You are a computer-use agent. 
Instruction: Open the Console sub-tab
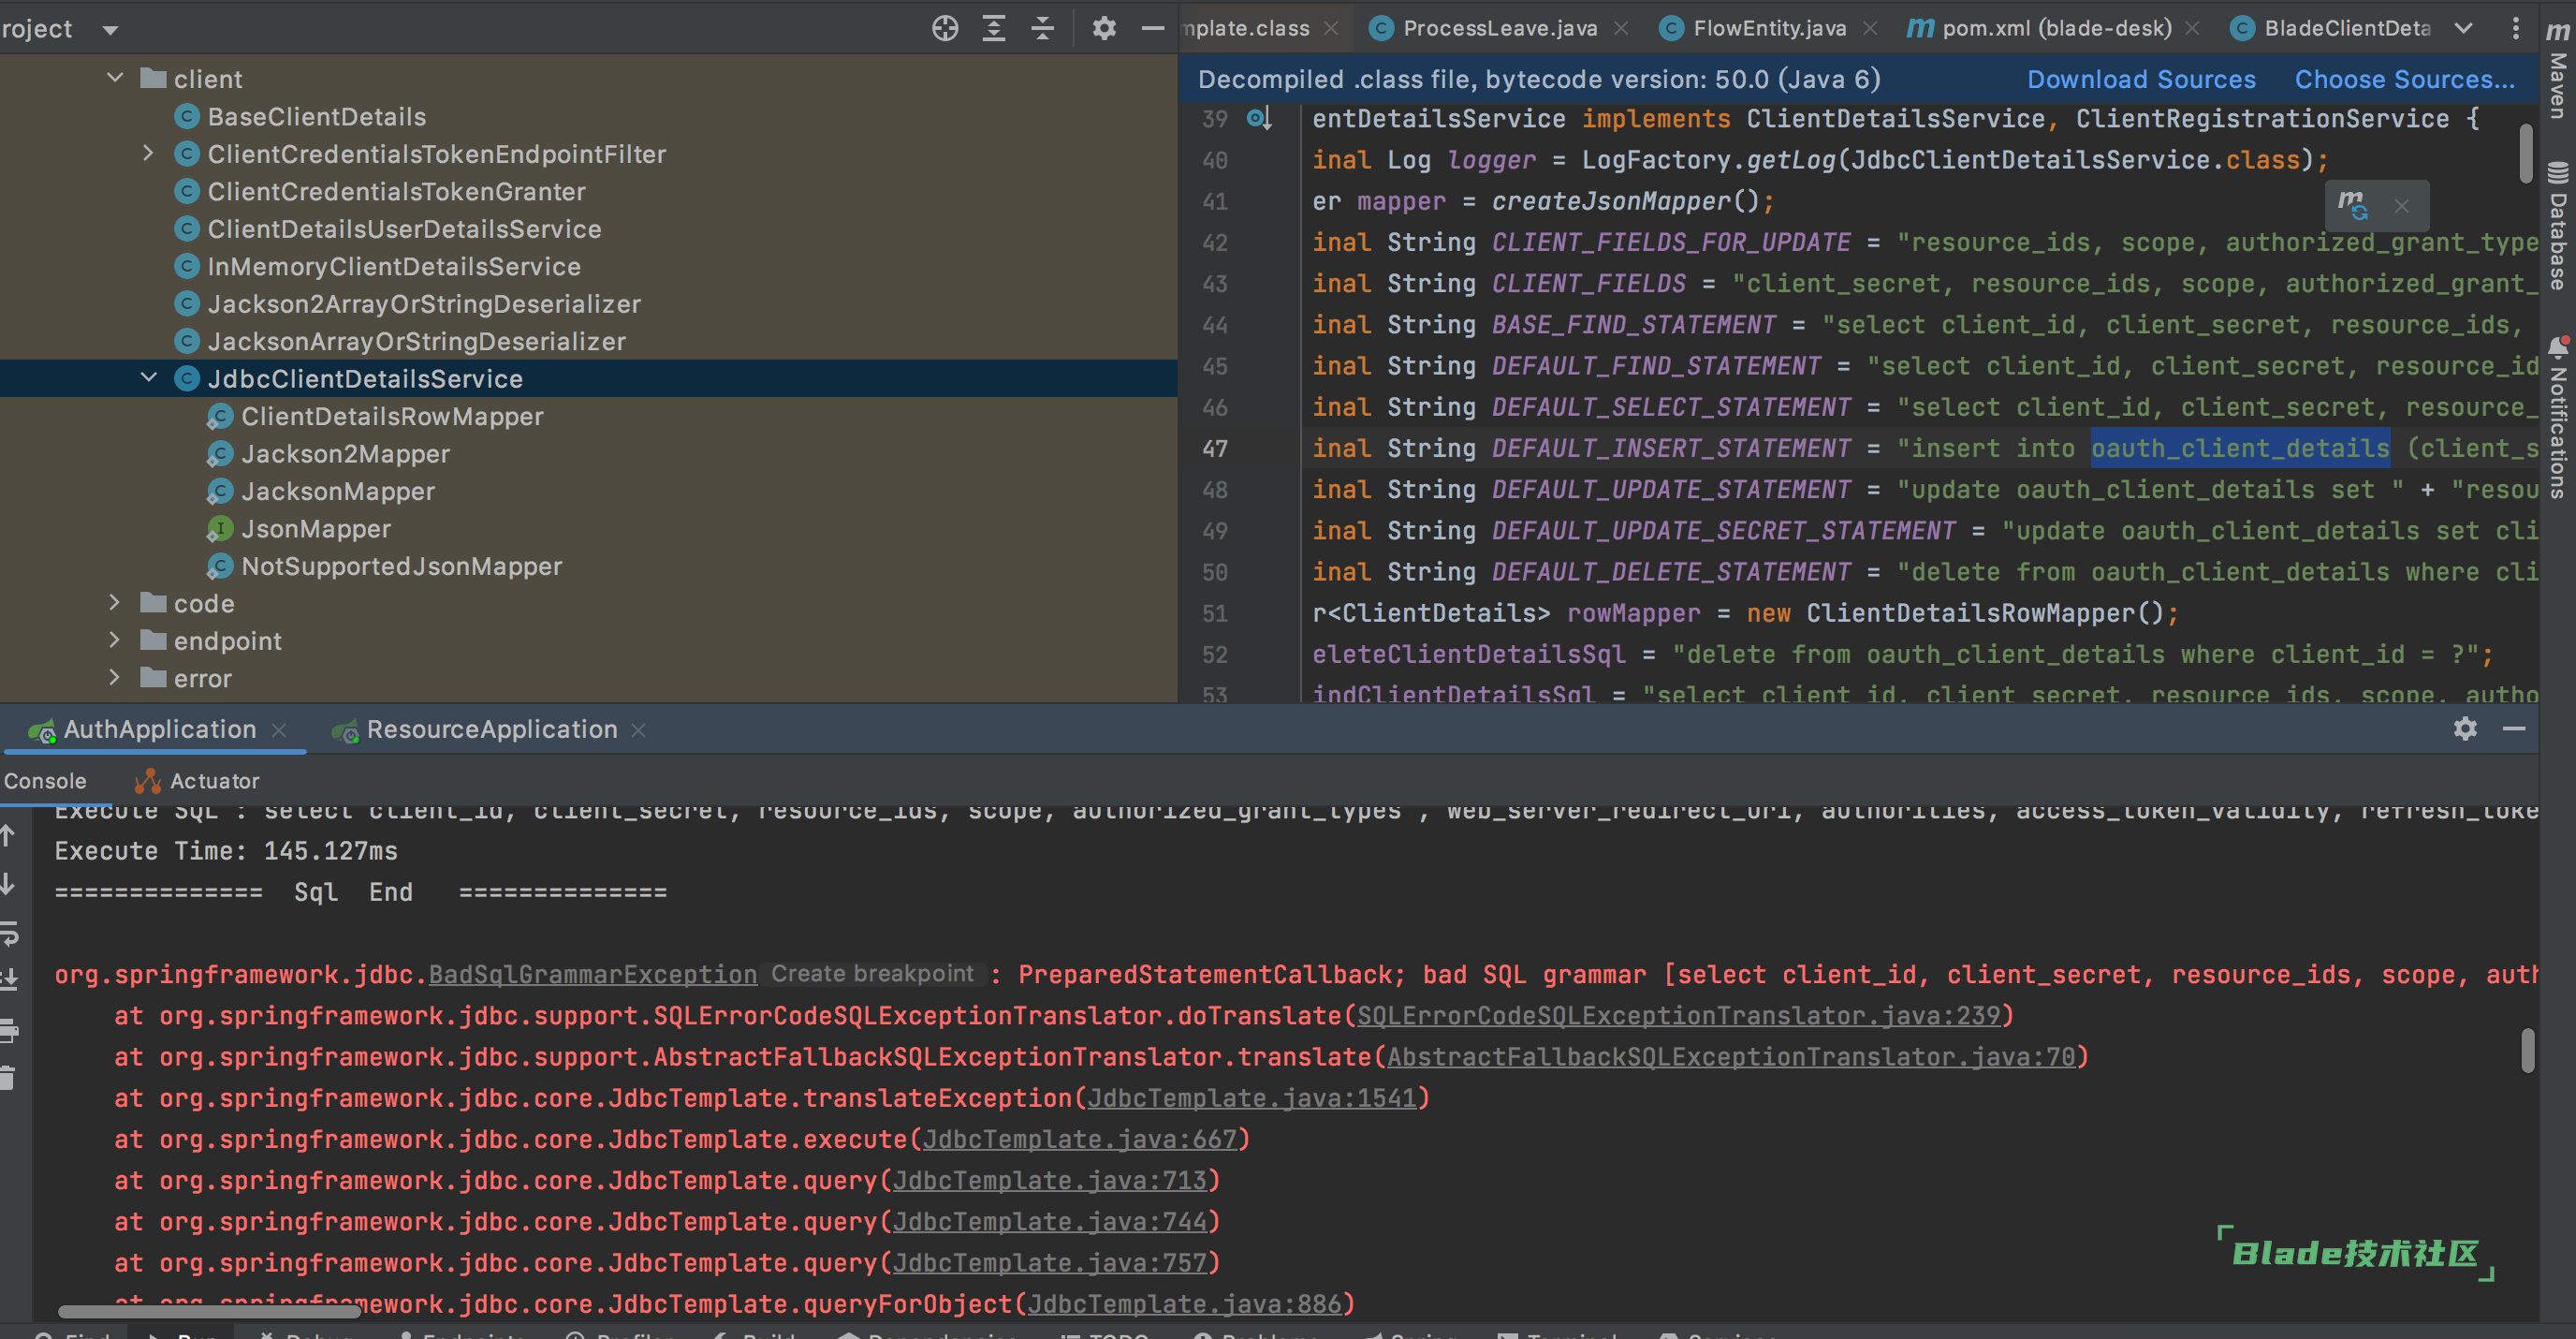coord(45,780)
